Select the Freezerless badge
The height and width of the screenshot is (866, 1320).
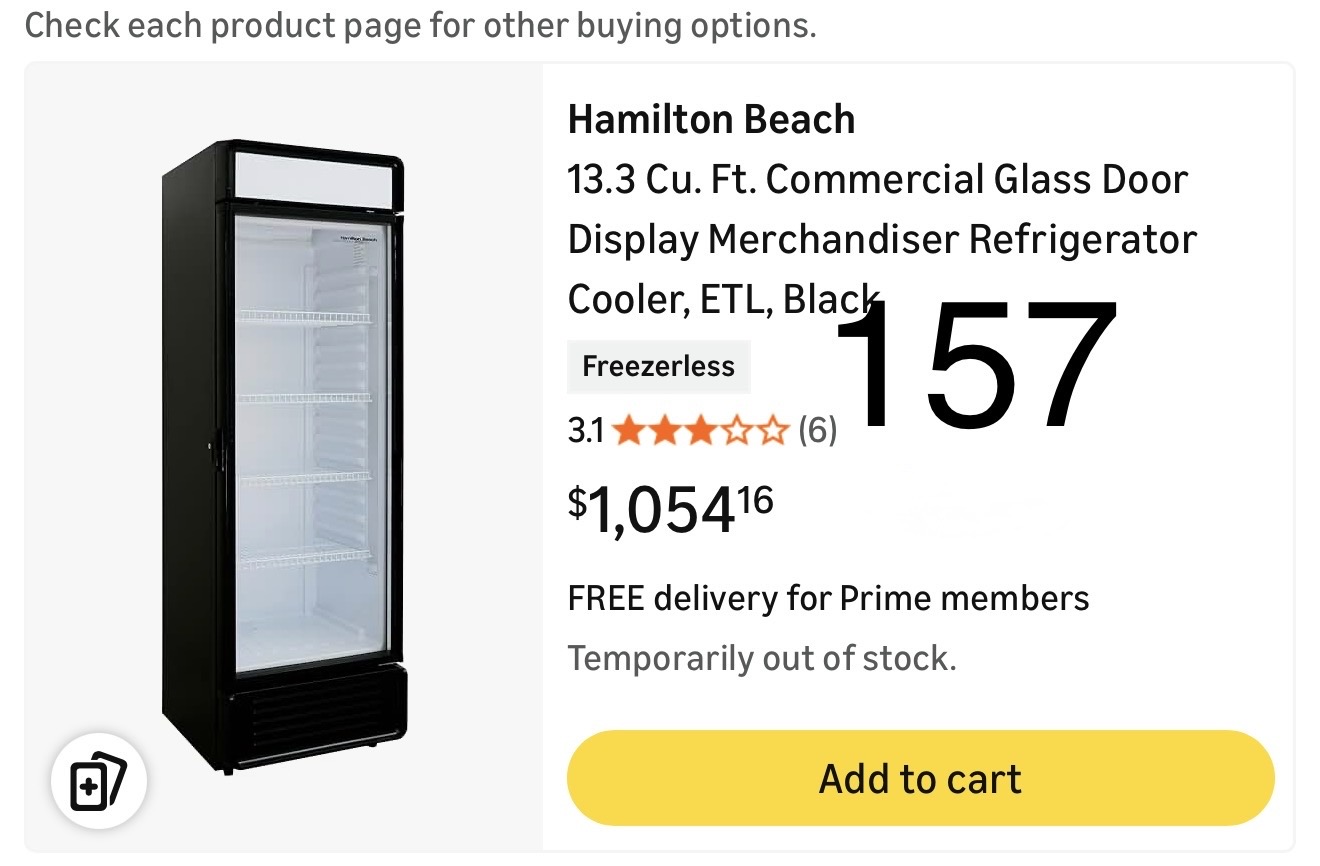(658, 366)
